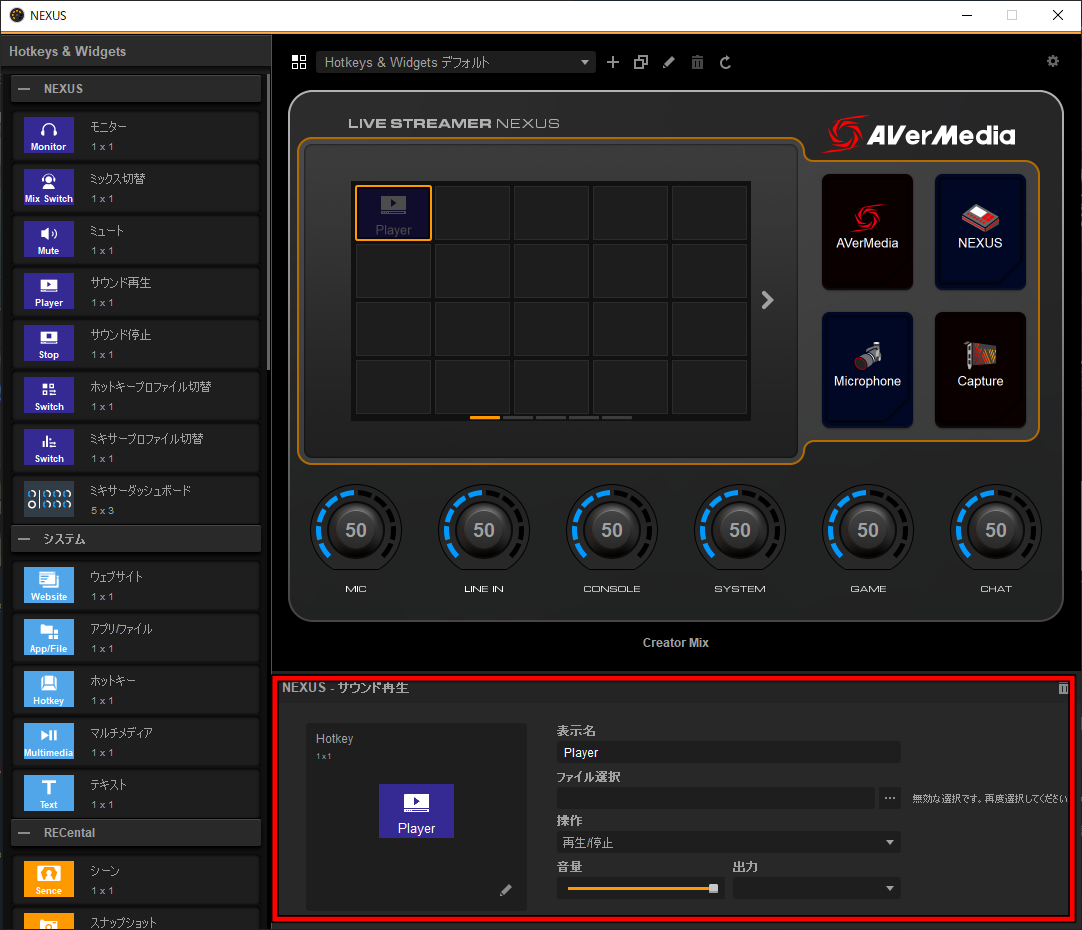Click the AVerMedia device button
Screen dimensions: 1082x930
(867, 232)
